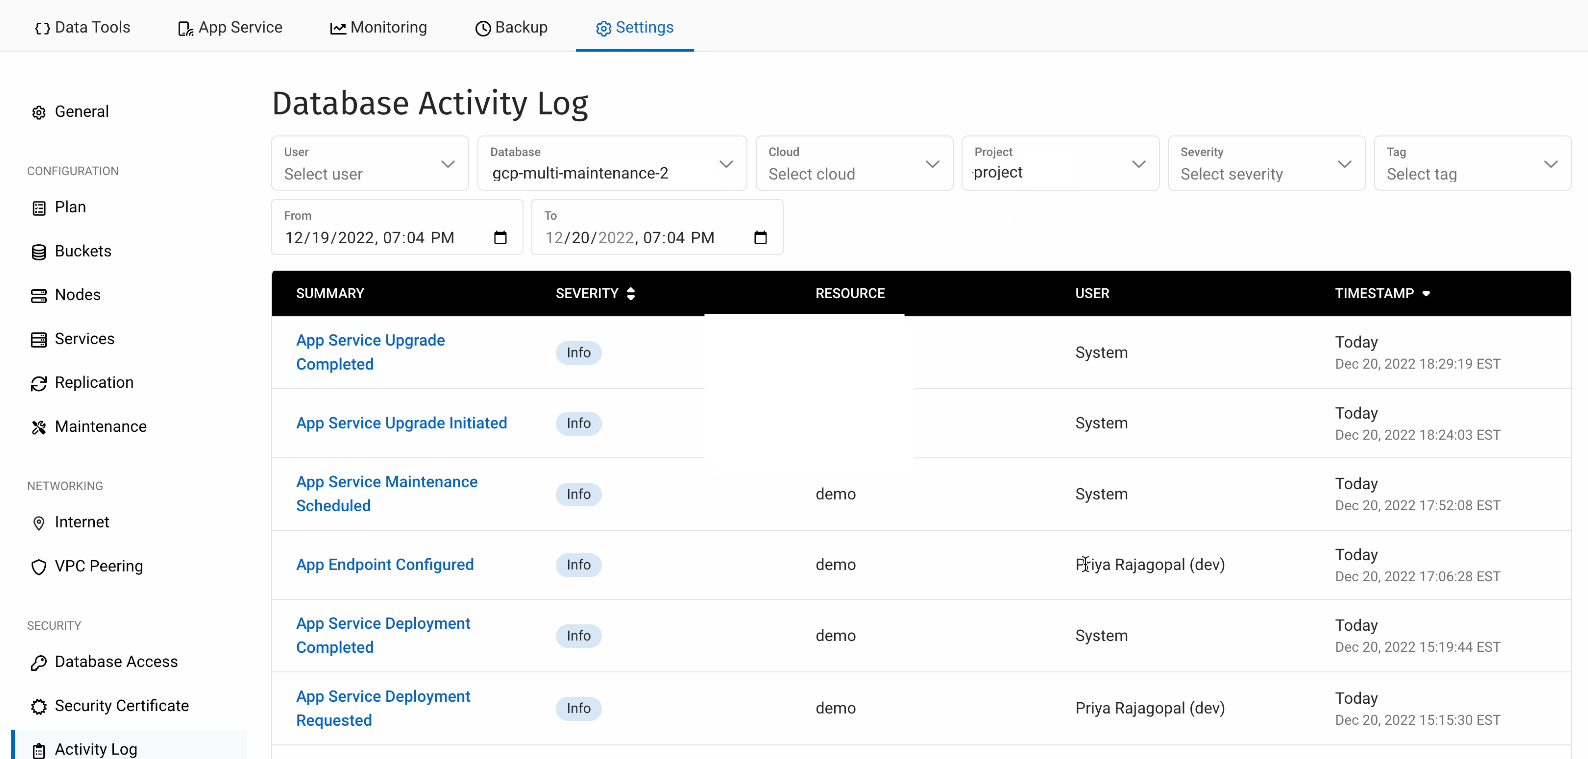The image size is (1588, 759).
Task: Click the Buckets database icon
Action: (x=39, y=252)
